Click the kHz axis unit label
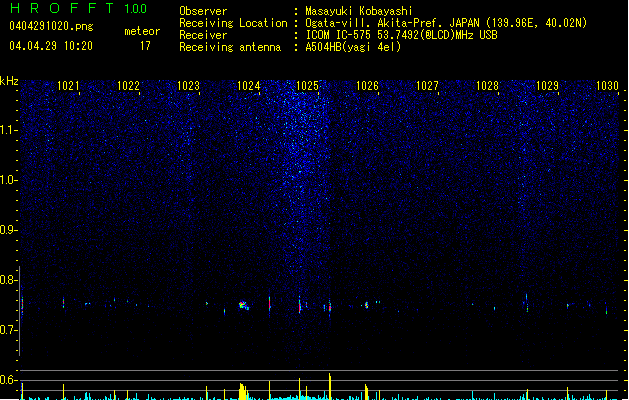Image resolution: width=629 pixels, height=400 pixels. coord(9,81)
